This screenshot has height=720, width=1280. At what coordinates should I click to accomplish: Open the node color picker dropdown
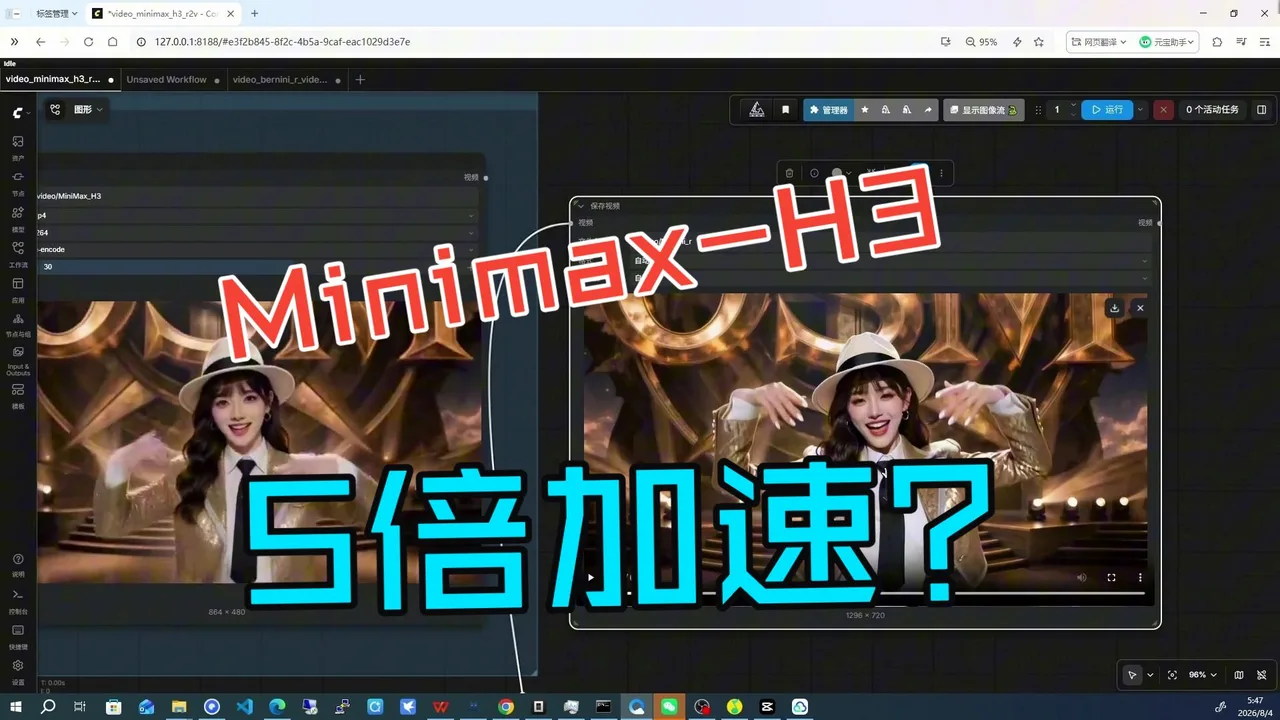(843, 173)
